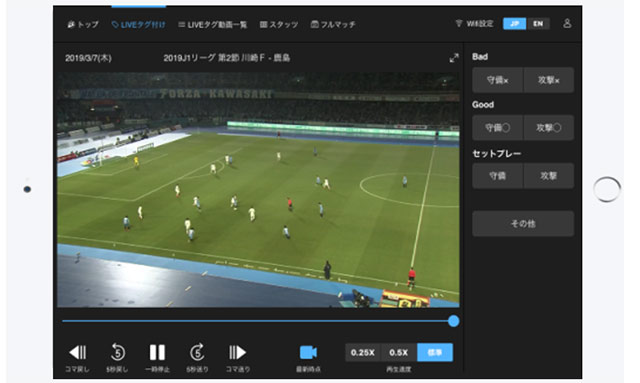Expand video to fullscreen

[453, 58]
